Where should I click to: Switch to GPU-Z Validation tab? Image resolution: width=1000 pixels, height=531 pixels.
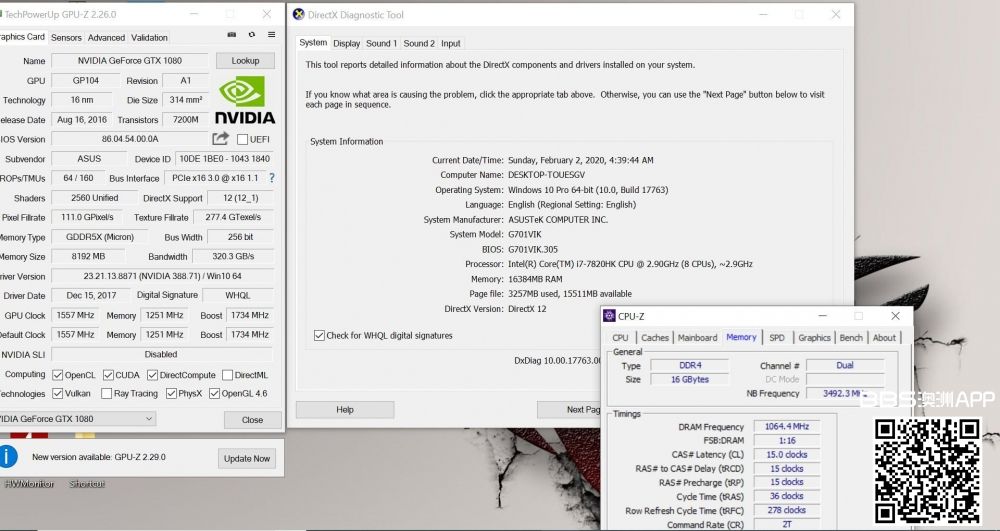[149, 38]
